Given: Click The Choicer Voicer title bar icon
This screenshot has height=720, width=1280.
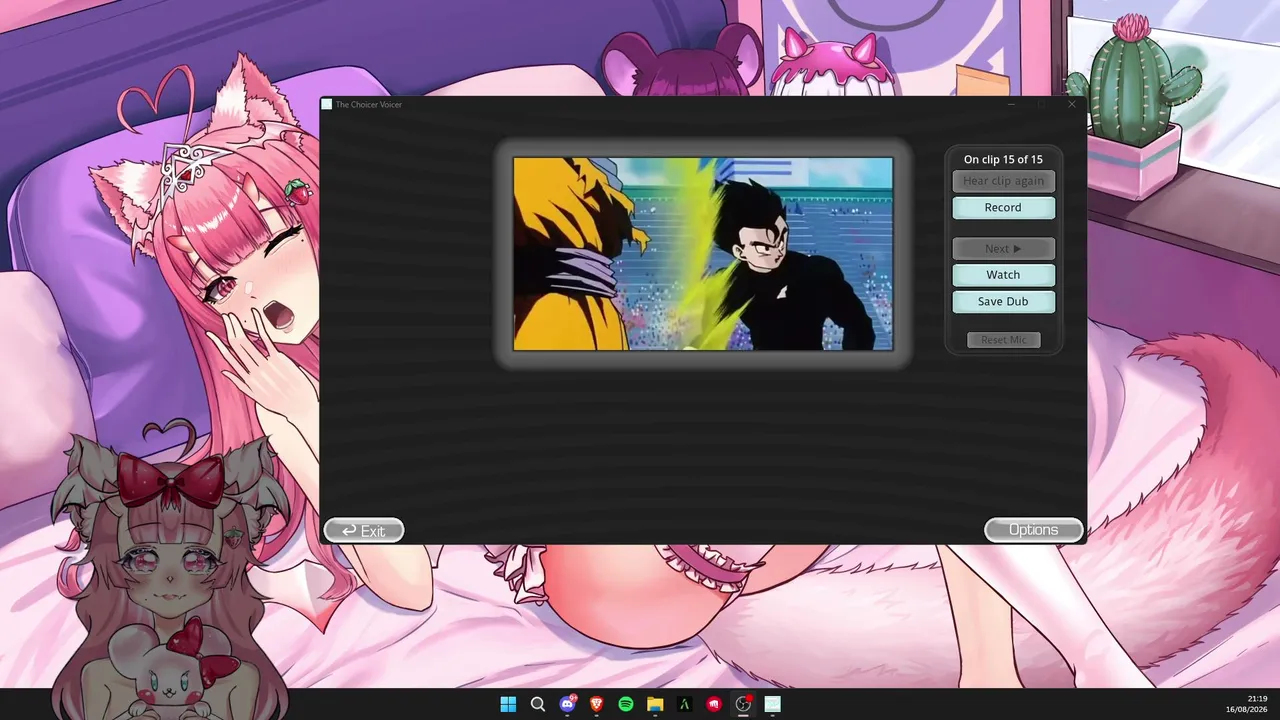Looking at the screenshot, I should coord(327,104).
